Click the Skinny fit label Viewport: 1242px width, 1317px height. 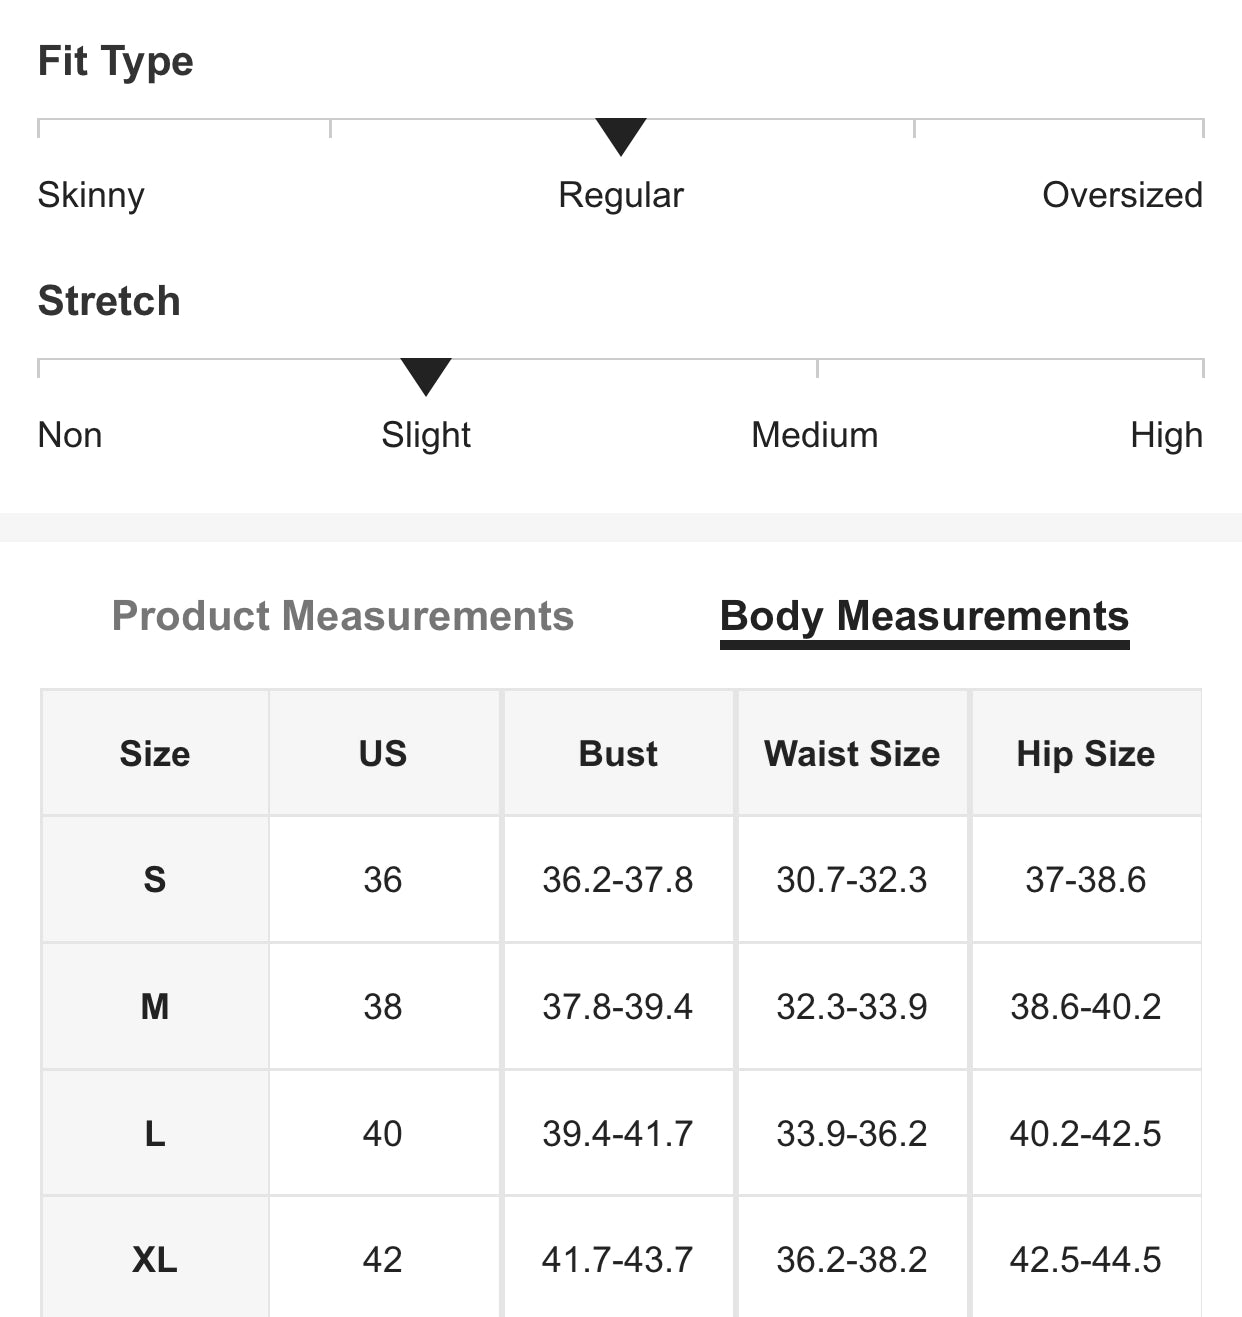[x=91, y=195]
